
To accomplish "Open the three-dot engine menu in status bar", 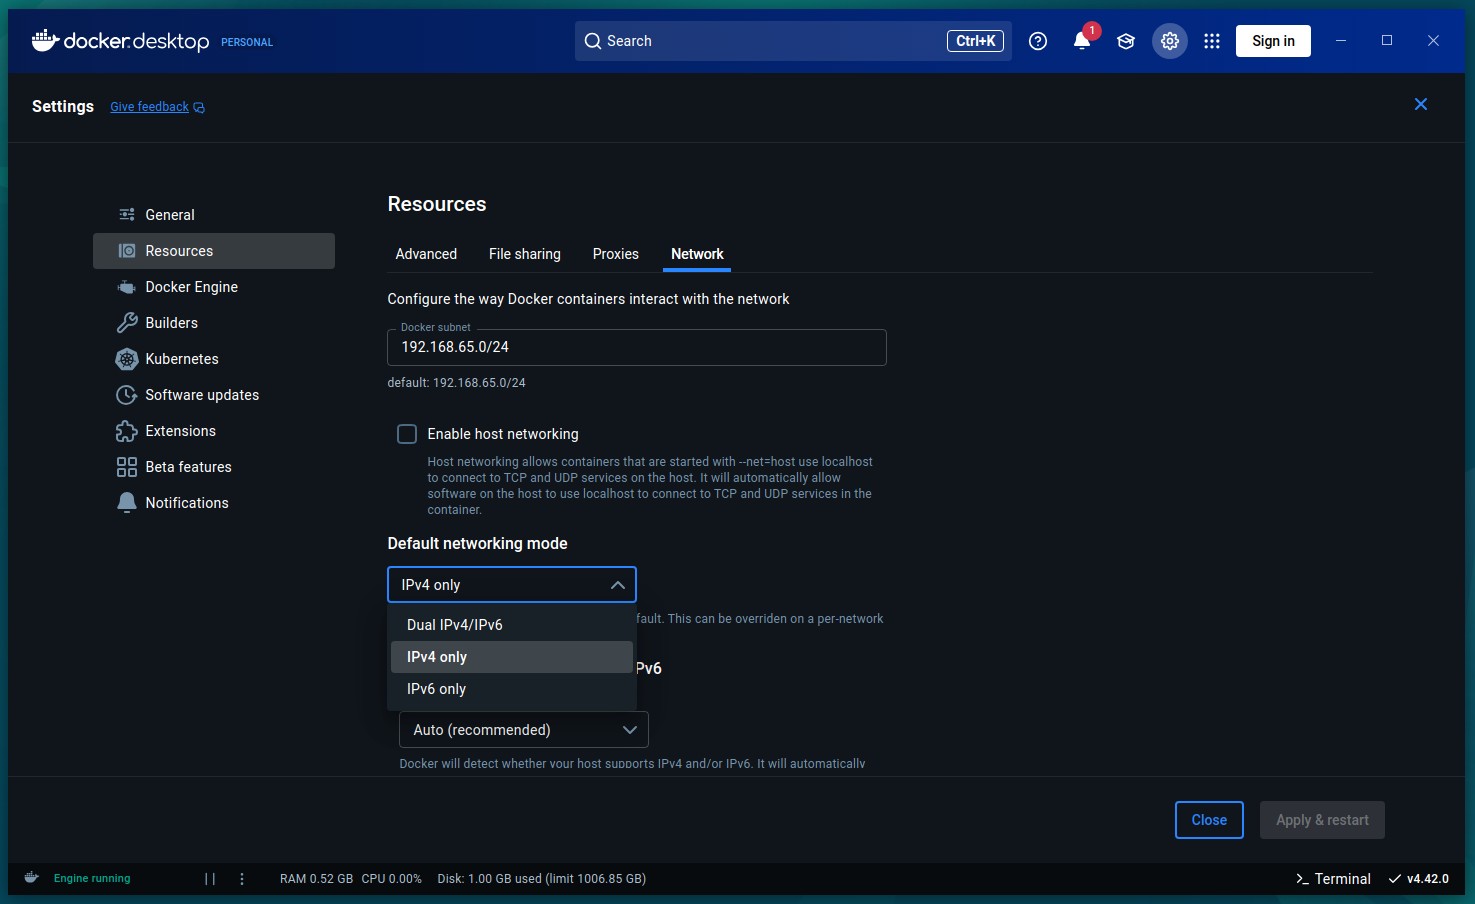I will tap(242, 879).
